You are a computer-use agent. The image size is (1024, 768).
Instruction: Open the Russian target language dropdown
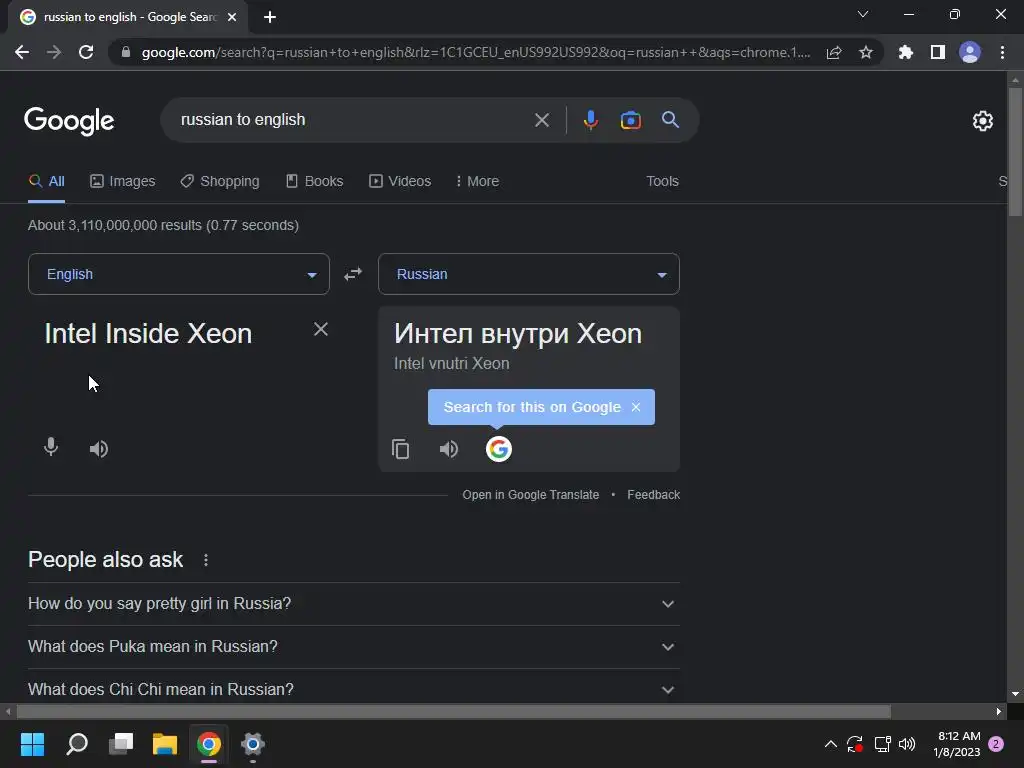[529, 274]
